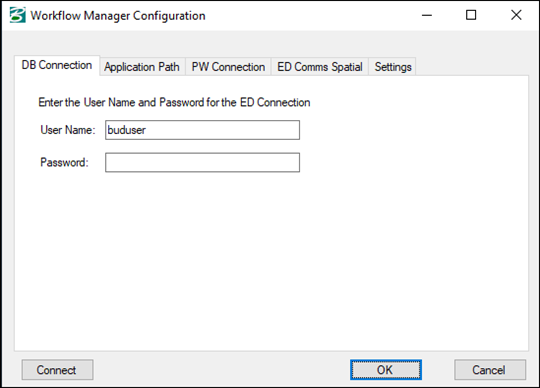540x388 pixels.
Task: Click the User Name label
Action: point(68,130)
